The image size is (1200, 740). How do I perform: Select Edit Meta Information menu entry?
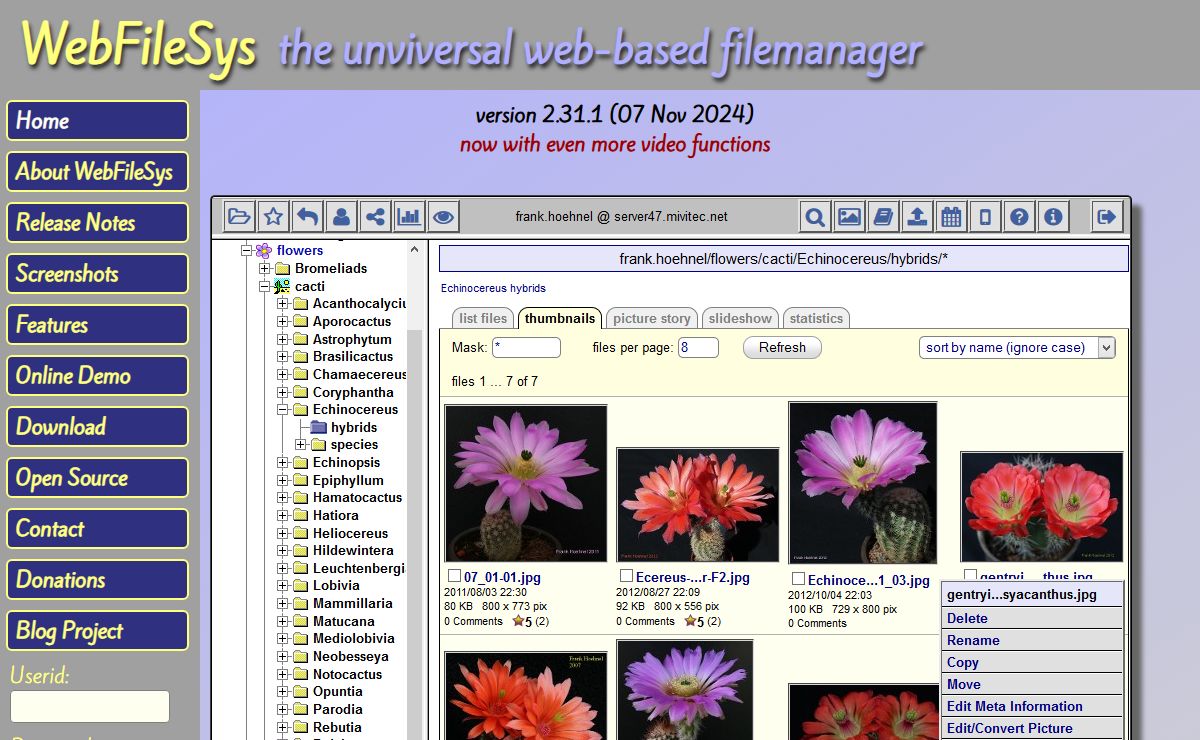(x=1032, y=706)
